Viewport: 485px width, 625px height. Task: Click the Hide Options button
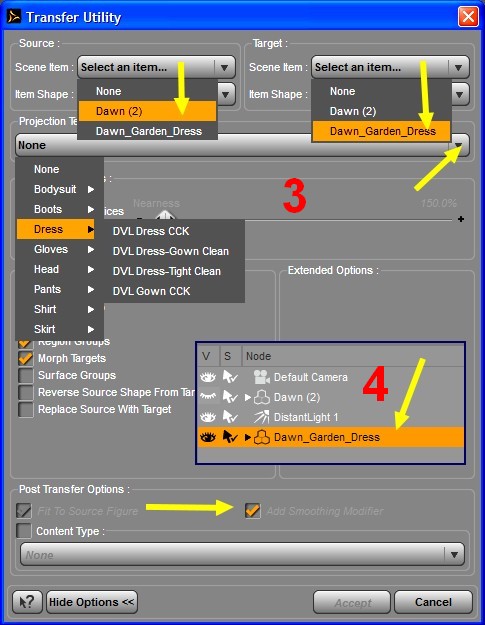point(92,602)
